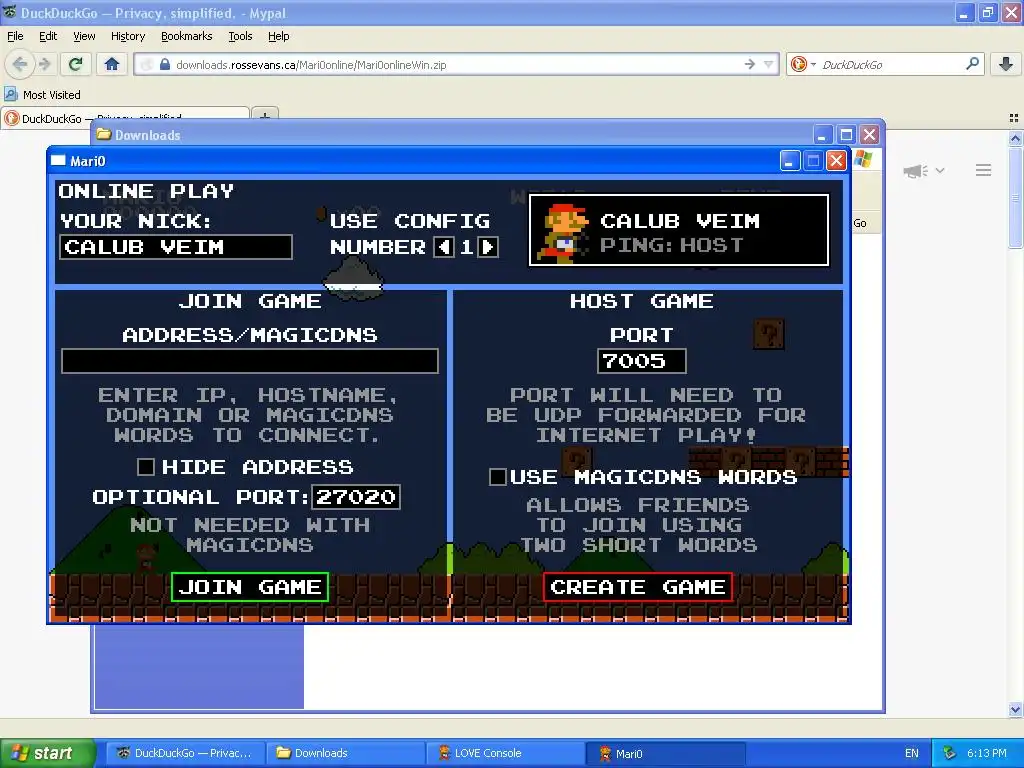1024x768 pixels.
Task: Open the File menu
Action: click(x=15, y=36)
